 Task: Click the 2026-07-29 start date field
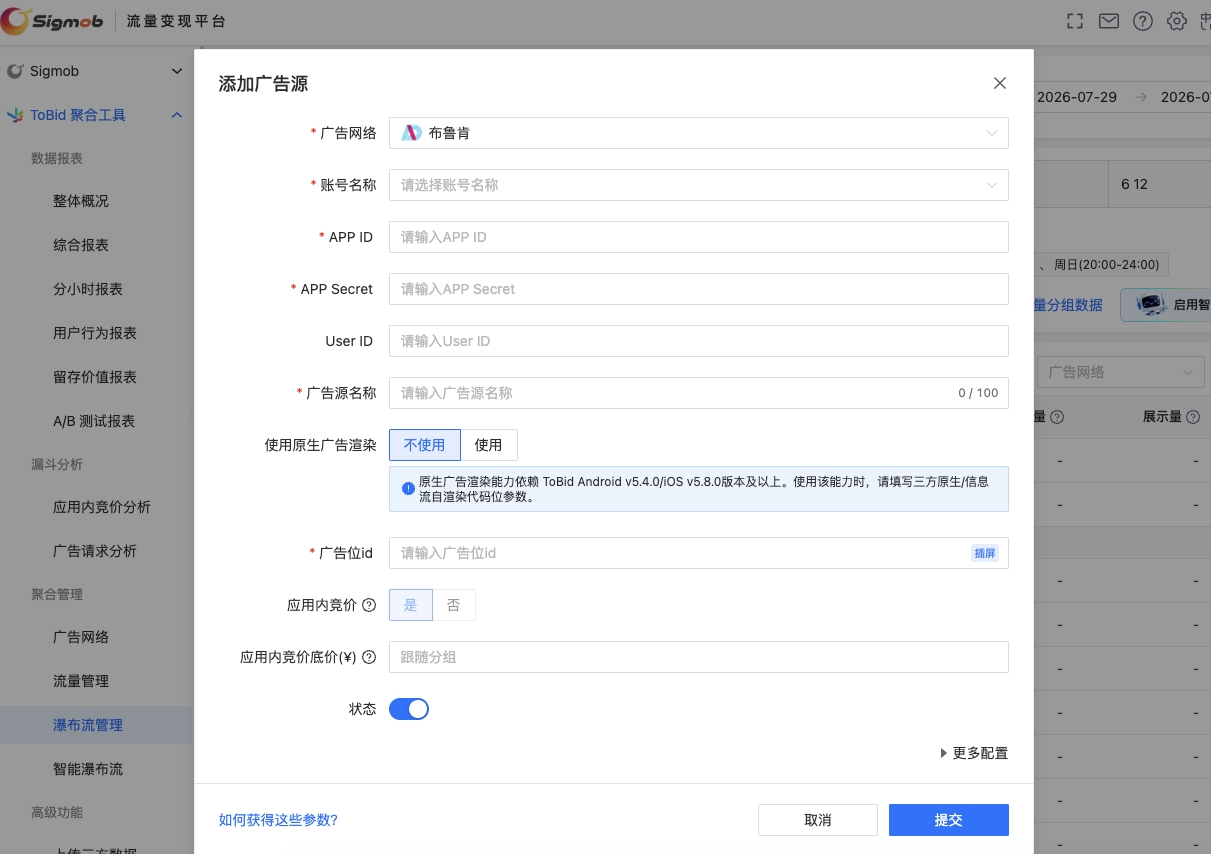[x=1076, y=97]
